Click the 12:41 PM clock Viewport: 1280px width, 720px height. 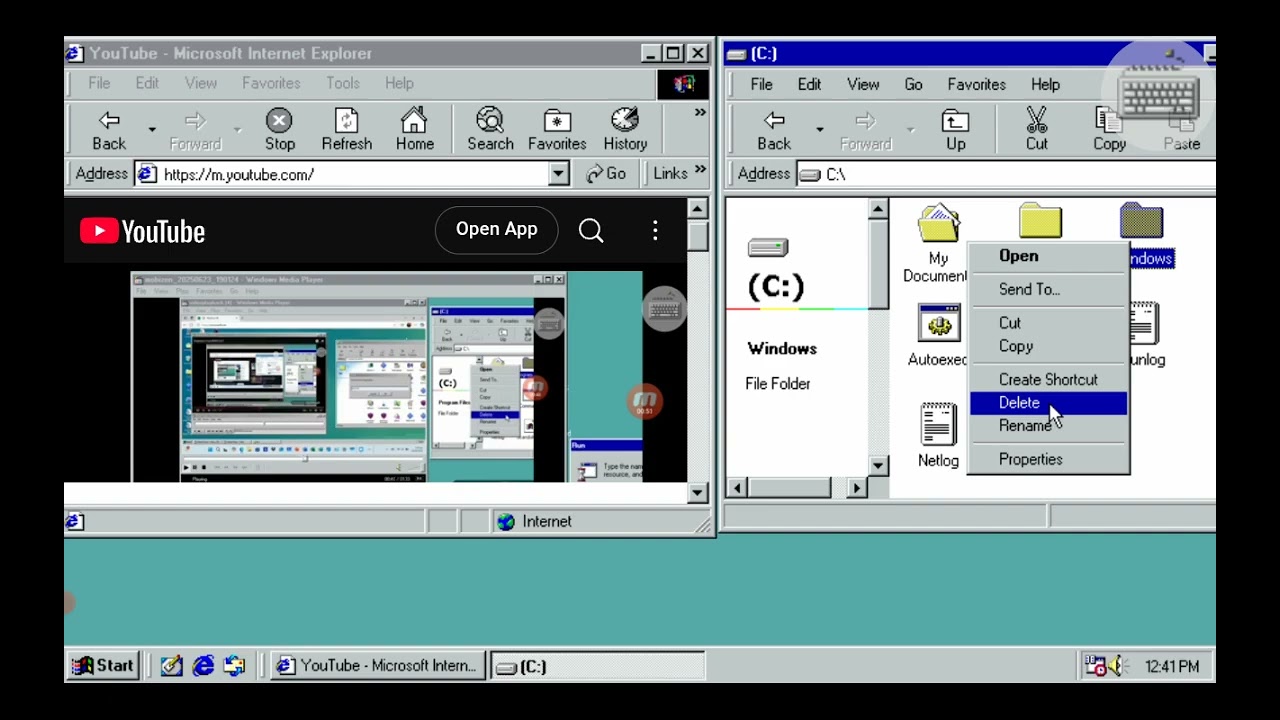pyautogui.click(x=1172, y=667)
